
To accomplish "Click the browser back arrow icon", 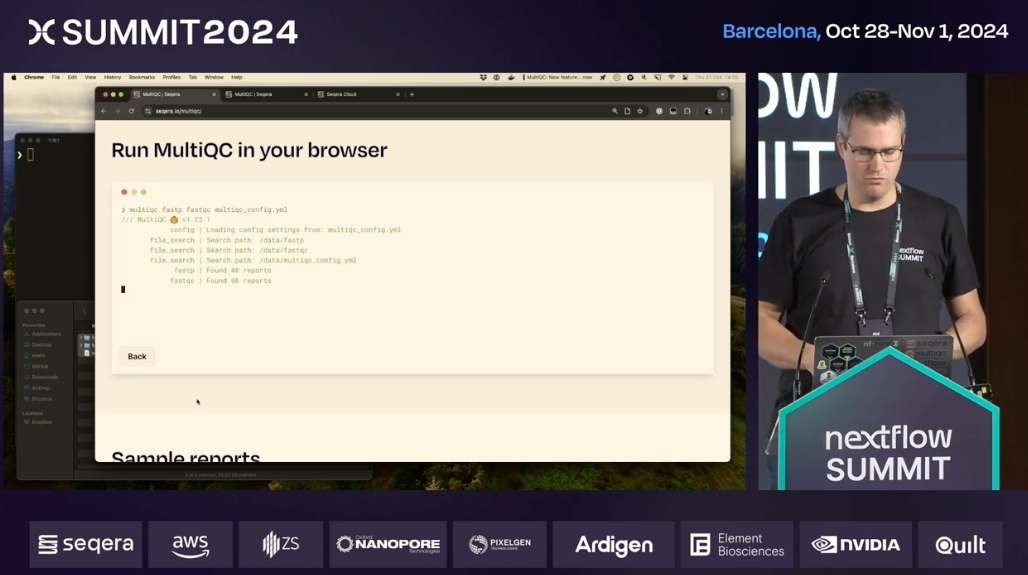I will coord(104,111).
